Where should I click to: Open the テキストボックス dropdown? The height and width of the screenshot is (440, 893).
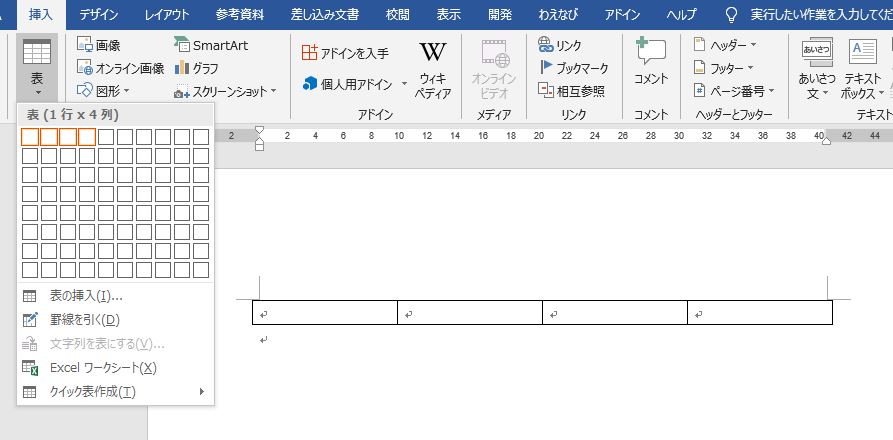click(863, 69)
